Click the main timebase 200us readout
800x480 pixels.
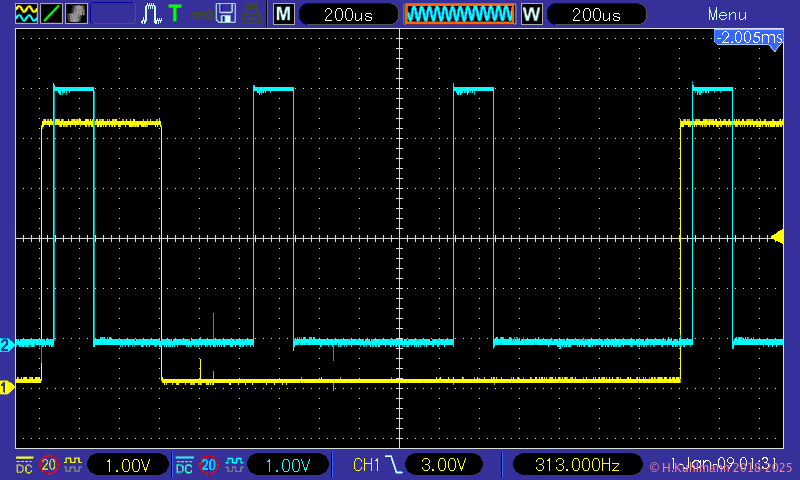[348, 14]
